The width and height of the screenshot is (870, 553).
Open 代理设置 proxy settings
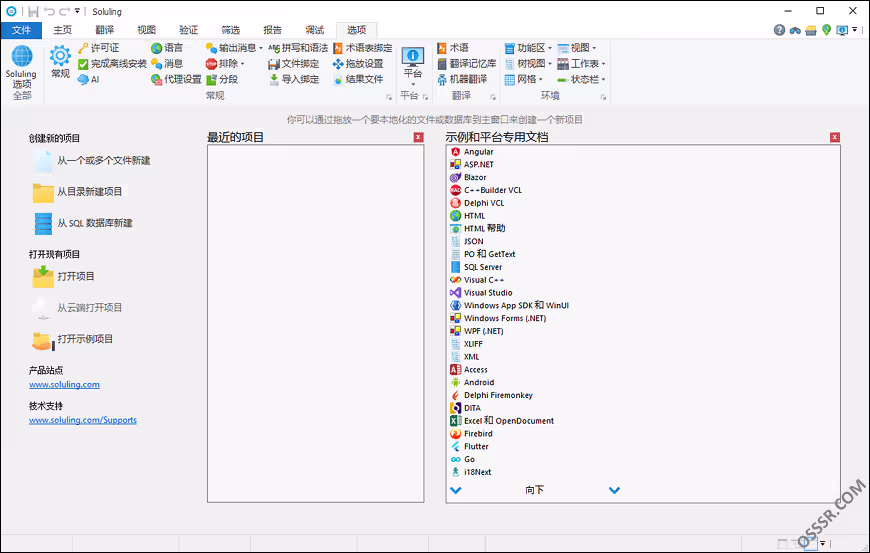point(176,79)
